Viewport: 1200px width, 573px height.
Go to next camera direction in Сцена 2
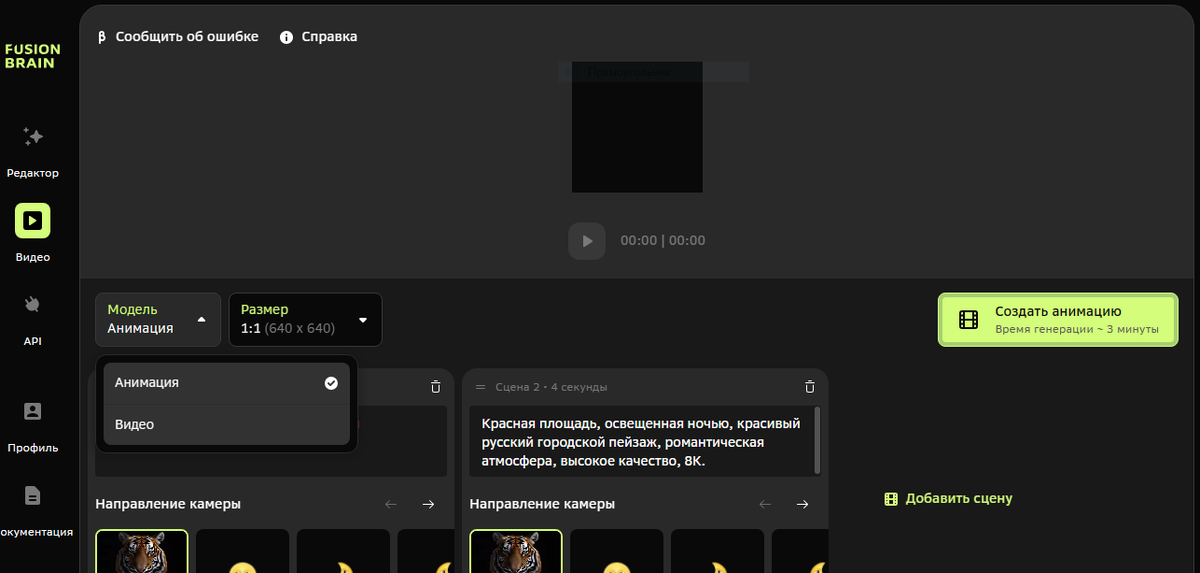(802, 504)
